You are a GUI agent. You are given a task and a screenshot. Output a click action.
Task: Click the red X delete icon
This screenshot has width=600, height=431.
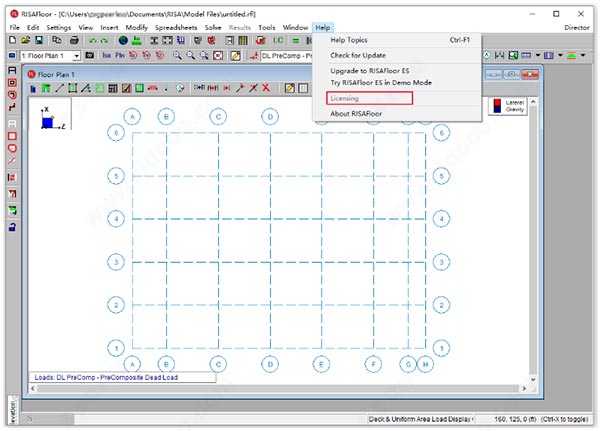tap(266, 88)
